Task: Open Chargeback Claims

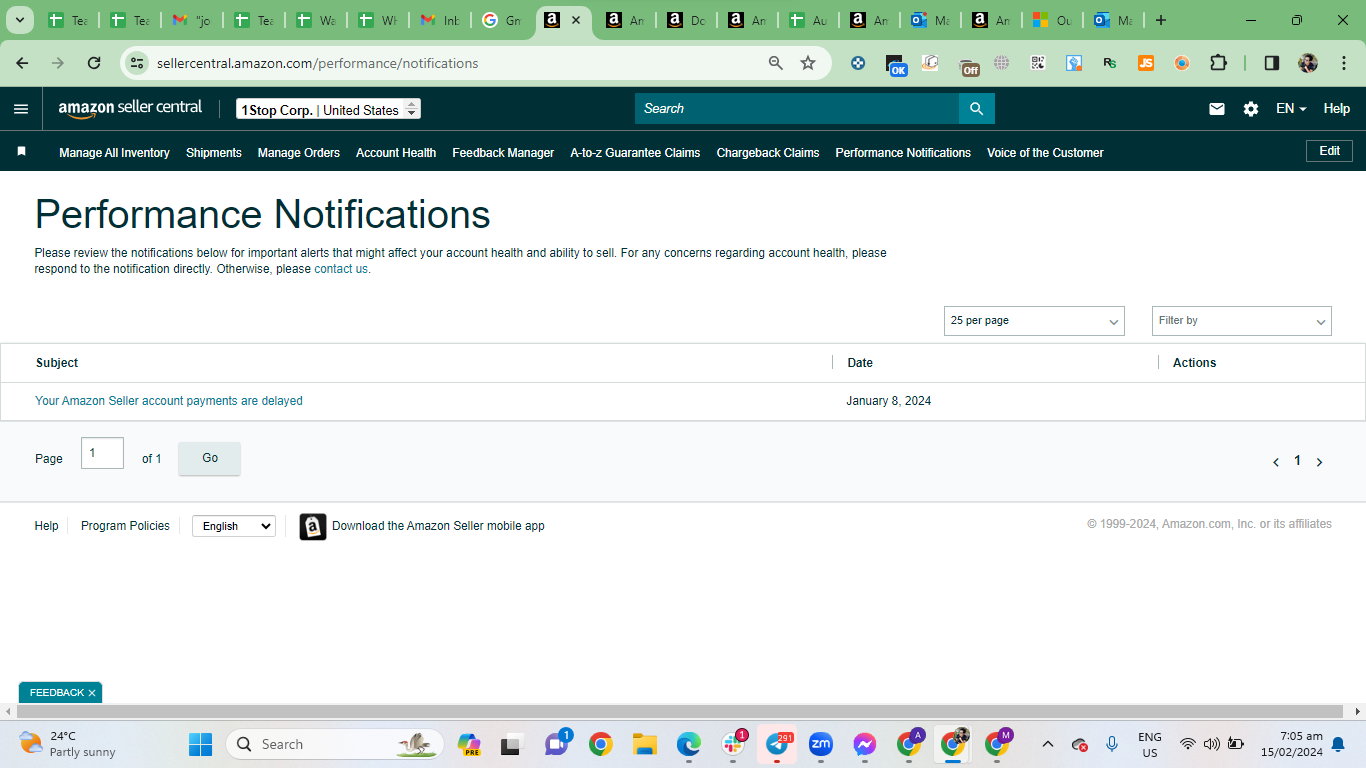Action: tap(768, 153)
